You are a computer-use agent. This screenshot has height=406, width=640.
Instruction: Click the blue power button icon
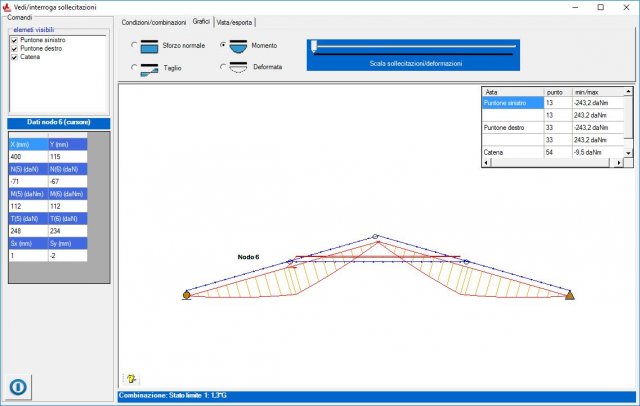click(17, 386)
